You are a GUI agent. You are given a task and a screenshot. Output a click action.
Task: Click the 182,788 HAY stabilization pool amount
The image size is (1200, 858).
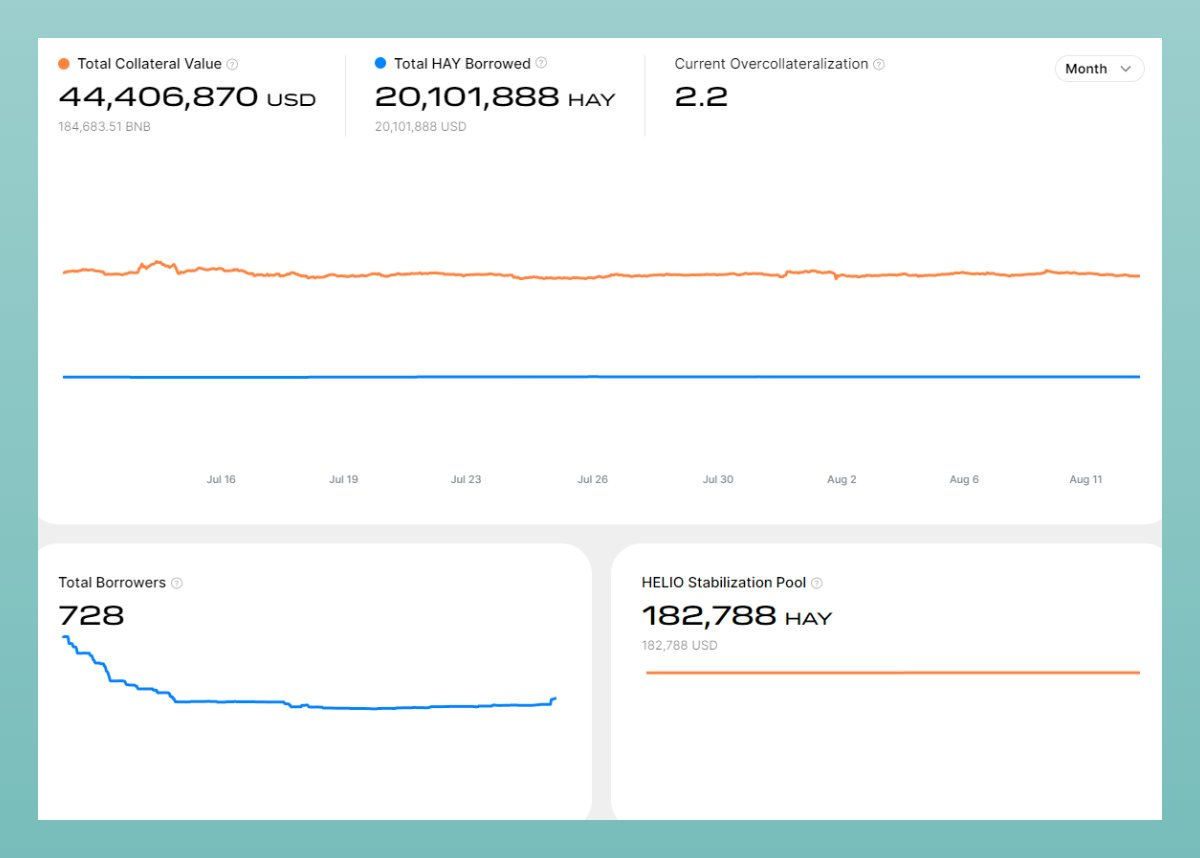(x=736, y=615)
